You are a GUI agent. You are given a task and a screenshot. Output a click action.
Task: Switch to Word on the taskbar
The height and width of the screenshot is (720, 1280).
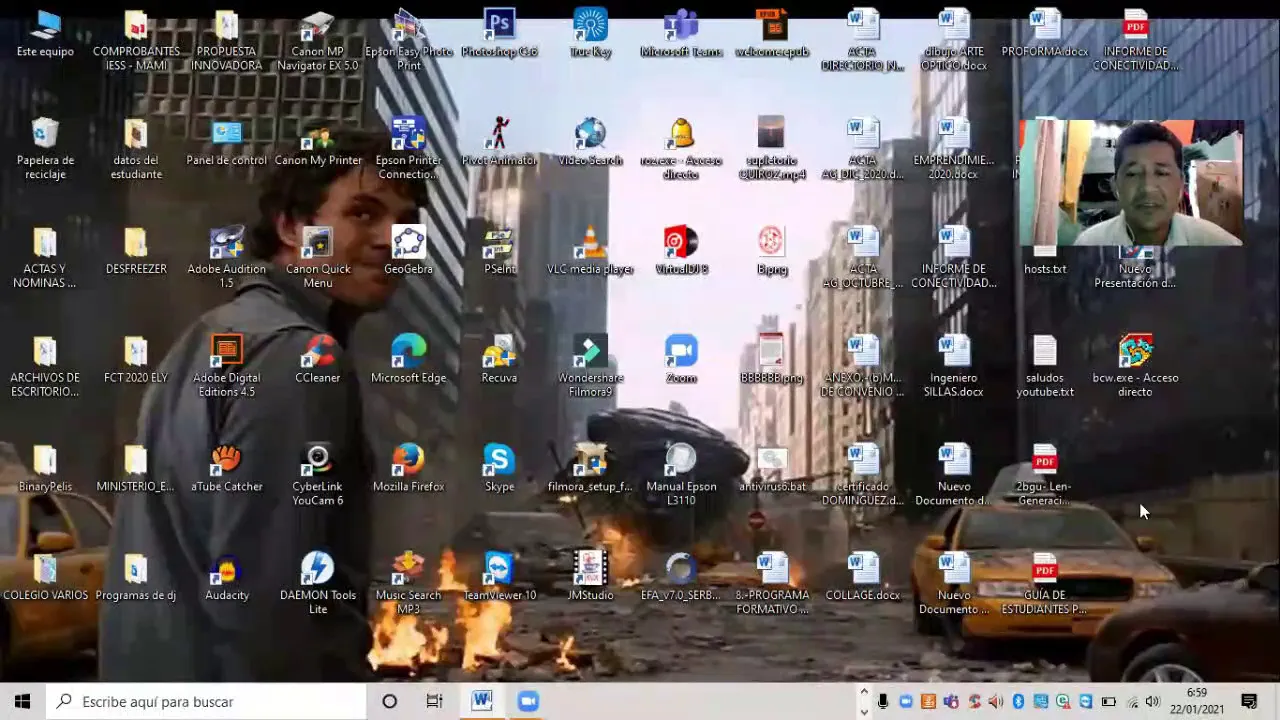pyautogui.click(x=482, y=701)
